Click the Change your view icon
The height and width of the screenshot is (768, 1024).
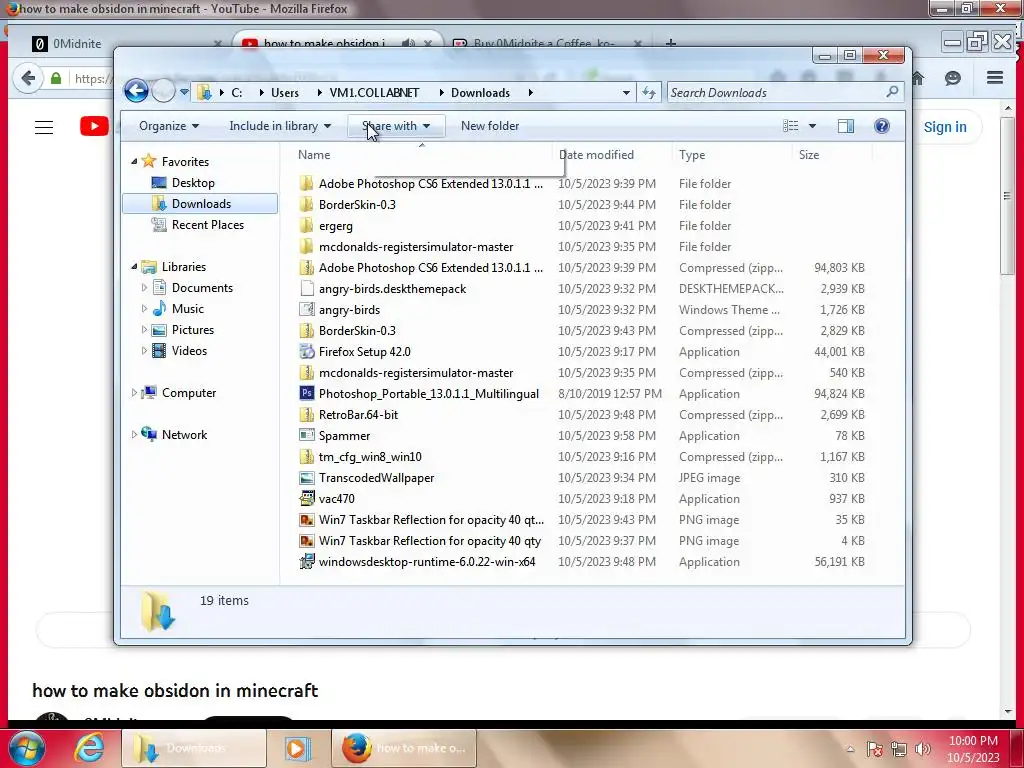(790, 126)
